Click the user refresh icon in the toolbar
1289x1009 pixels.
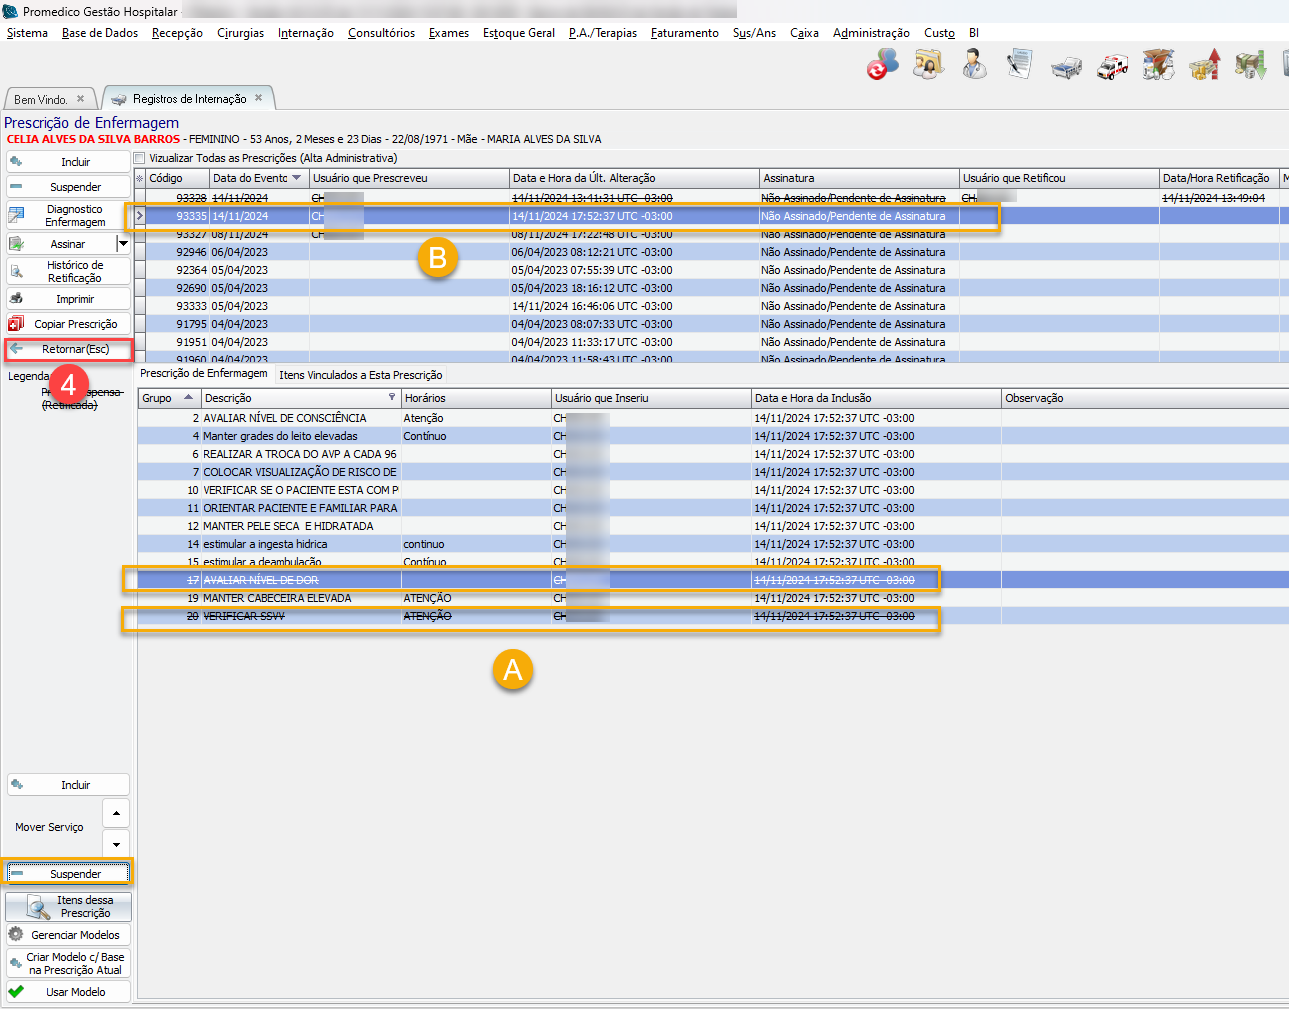pyautogui.click(x=882, y=66)
